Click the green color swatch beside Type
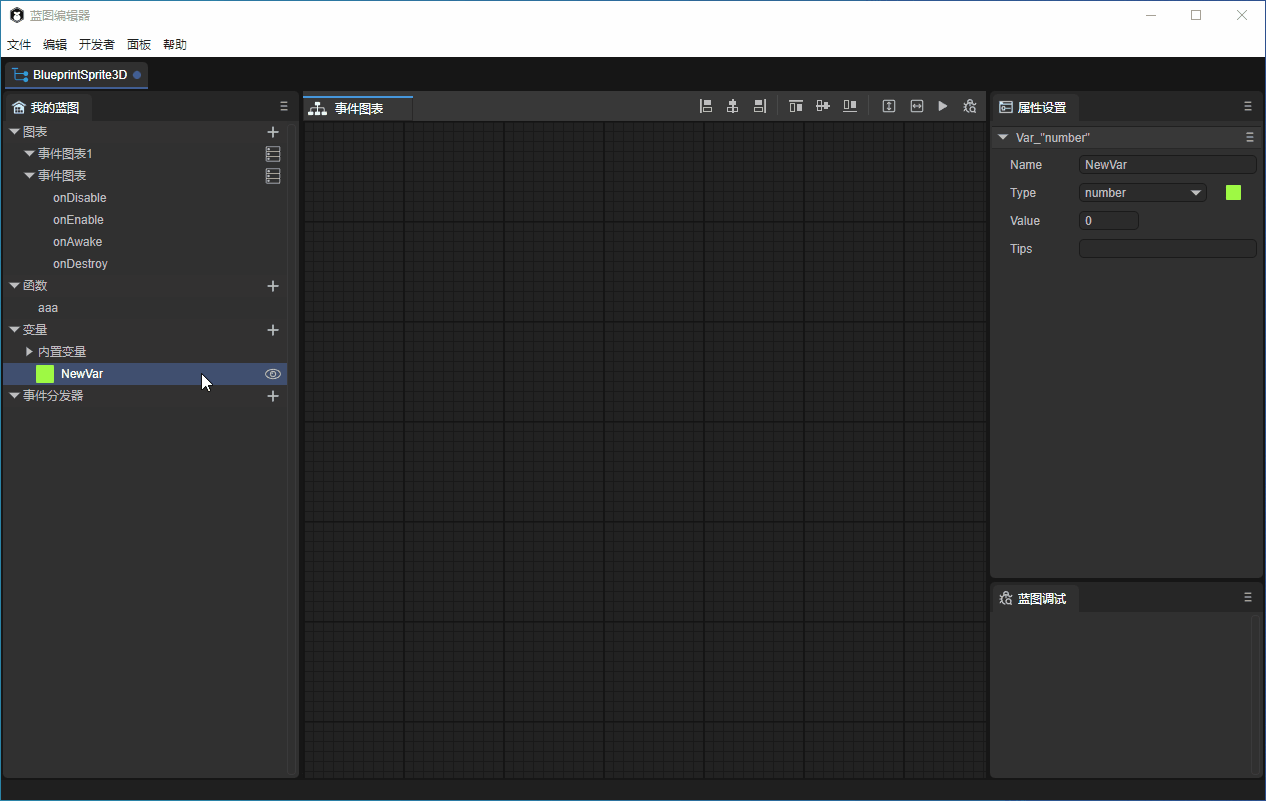The width and height of the screenshot is (1266, 801). [1233, 193]
